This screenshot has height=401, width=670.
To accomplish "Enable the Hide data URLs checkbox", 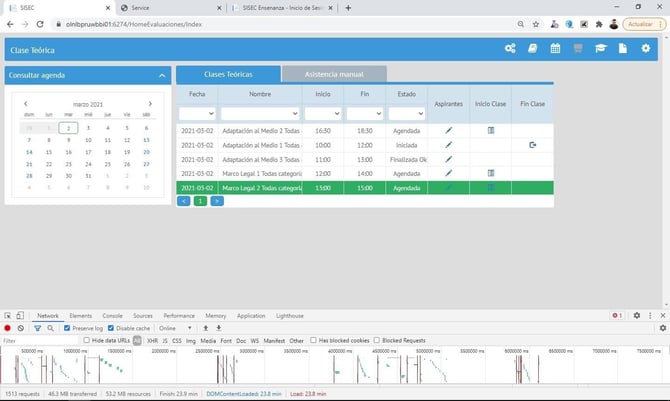I will 87,341.
